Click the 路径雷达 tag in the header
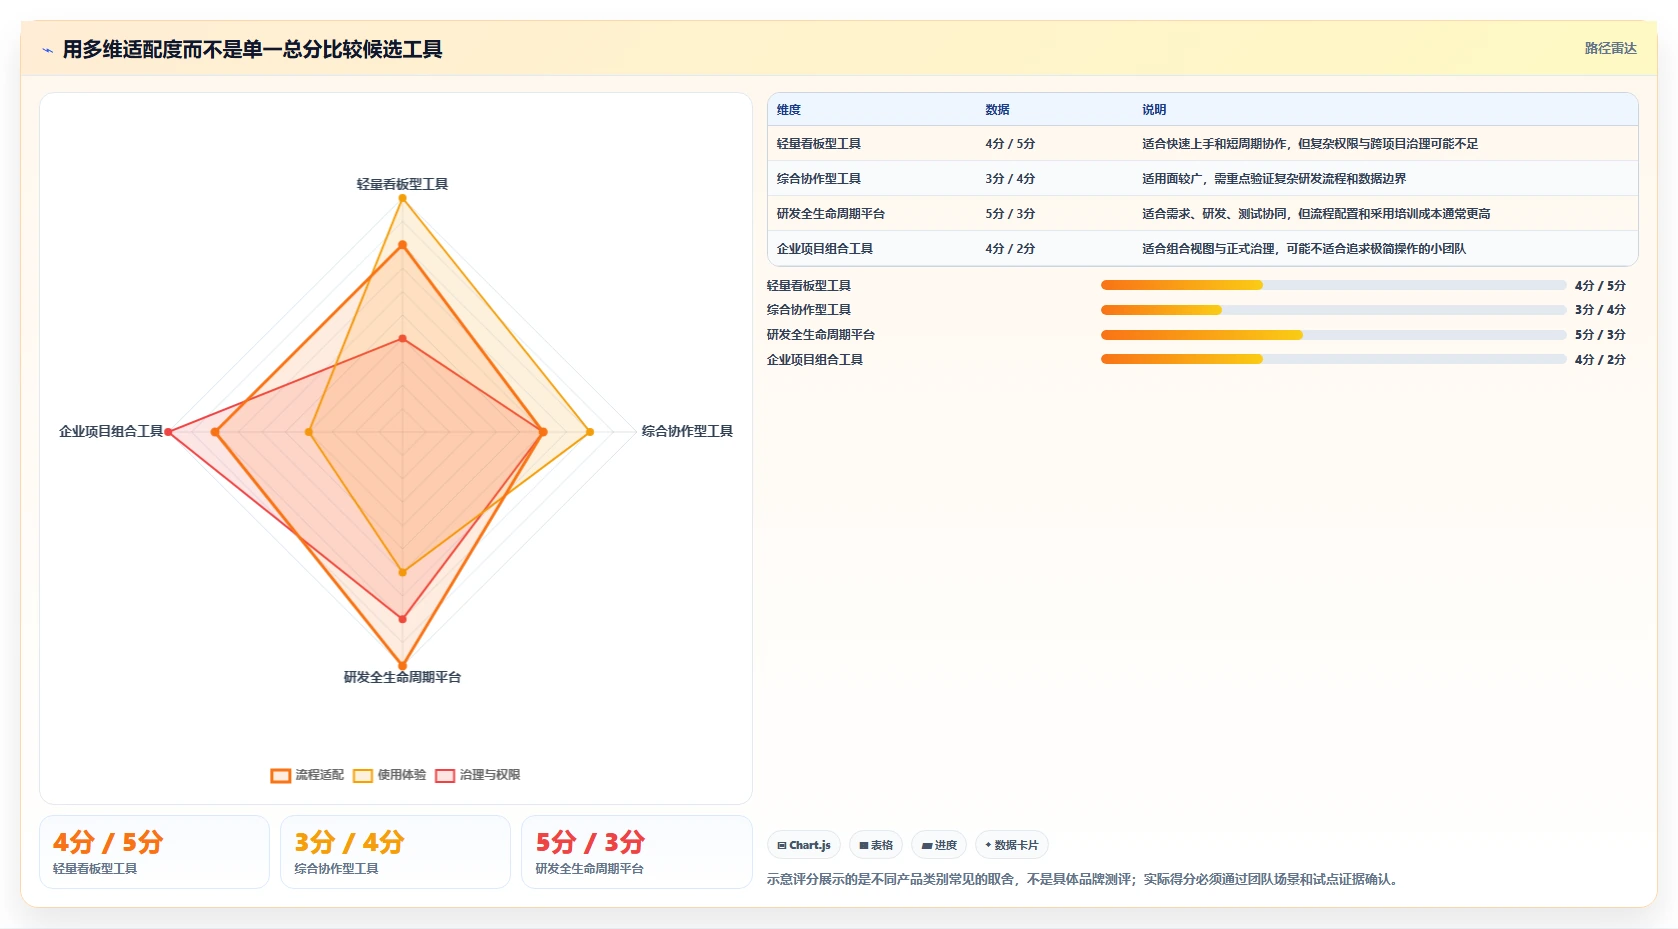The height and width of the screenshot is (929, 1678). coord(1610,48)
